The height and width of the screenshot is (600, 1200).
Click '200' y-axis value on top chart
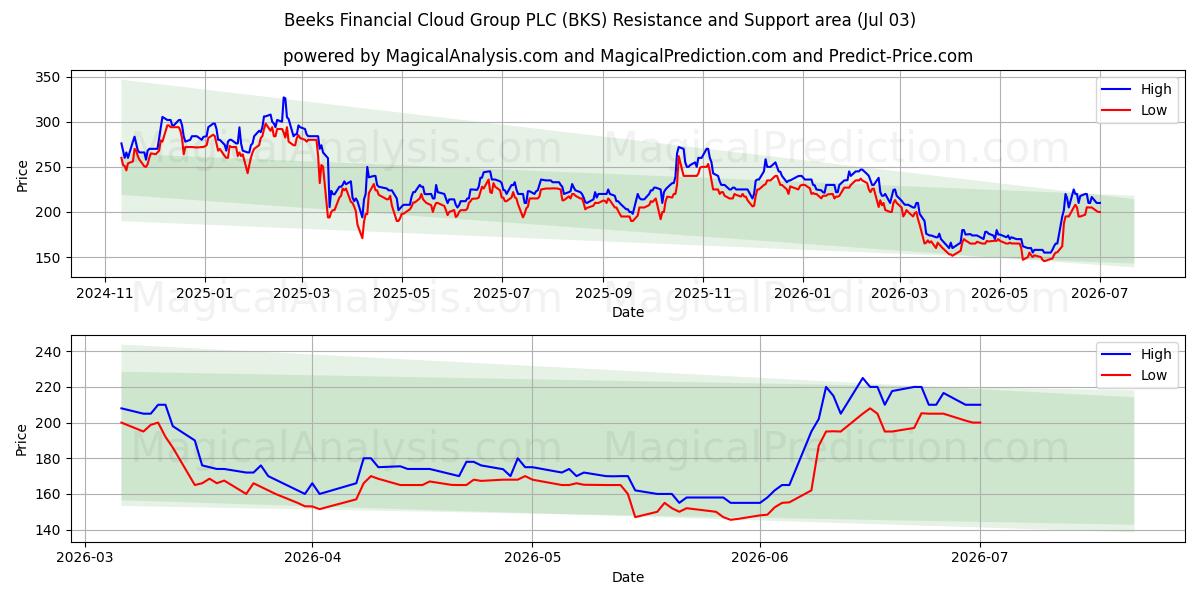[x=49, y=212]
